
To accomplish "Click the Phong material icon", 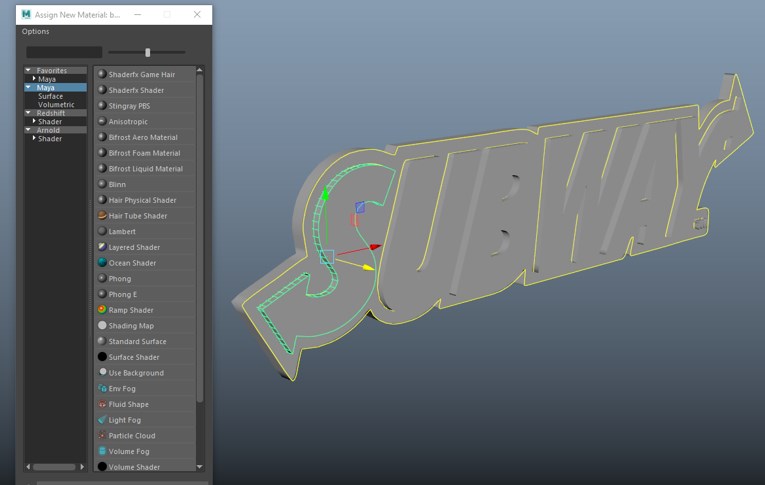I will pyautogui.click(x=102, y=278).
